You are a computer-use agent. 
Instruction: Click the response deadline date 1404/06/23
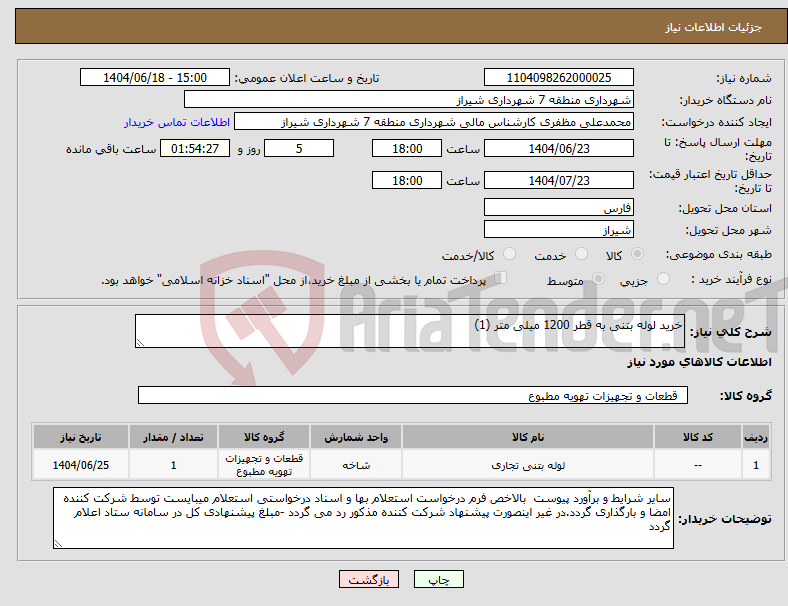pyautogui.click(x=559, y=148)
